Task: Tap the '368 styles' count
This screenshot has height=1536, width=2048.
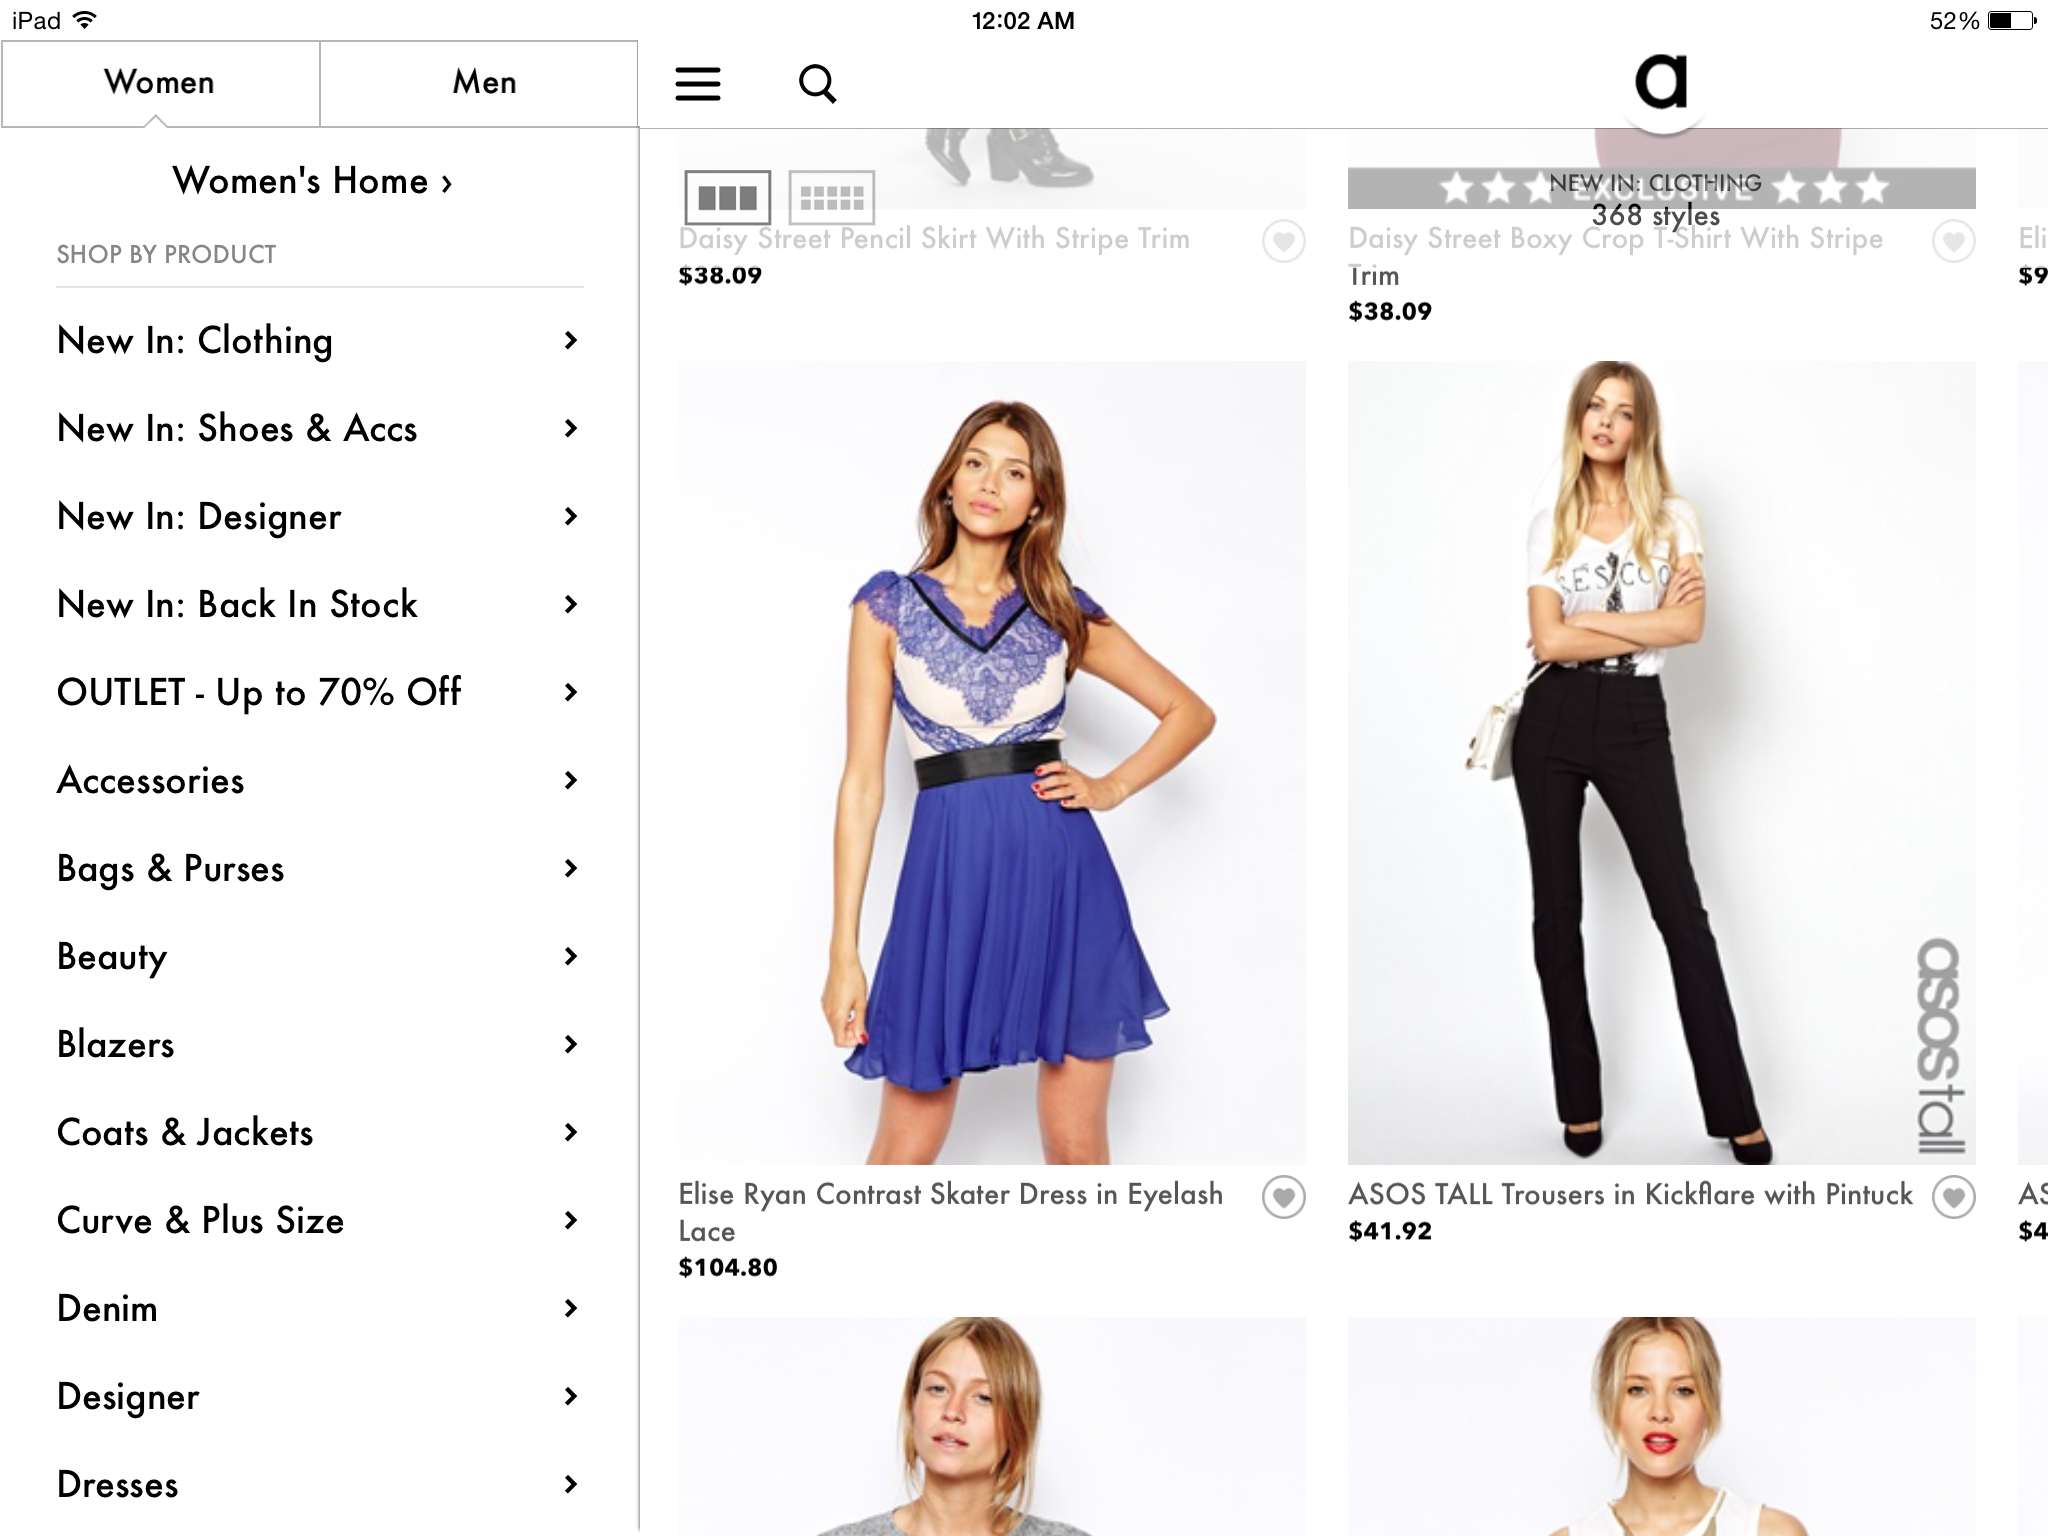Action: click(1656, 215)
